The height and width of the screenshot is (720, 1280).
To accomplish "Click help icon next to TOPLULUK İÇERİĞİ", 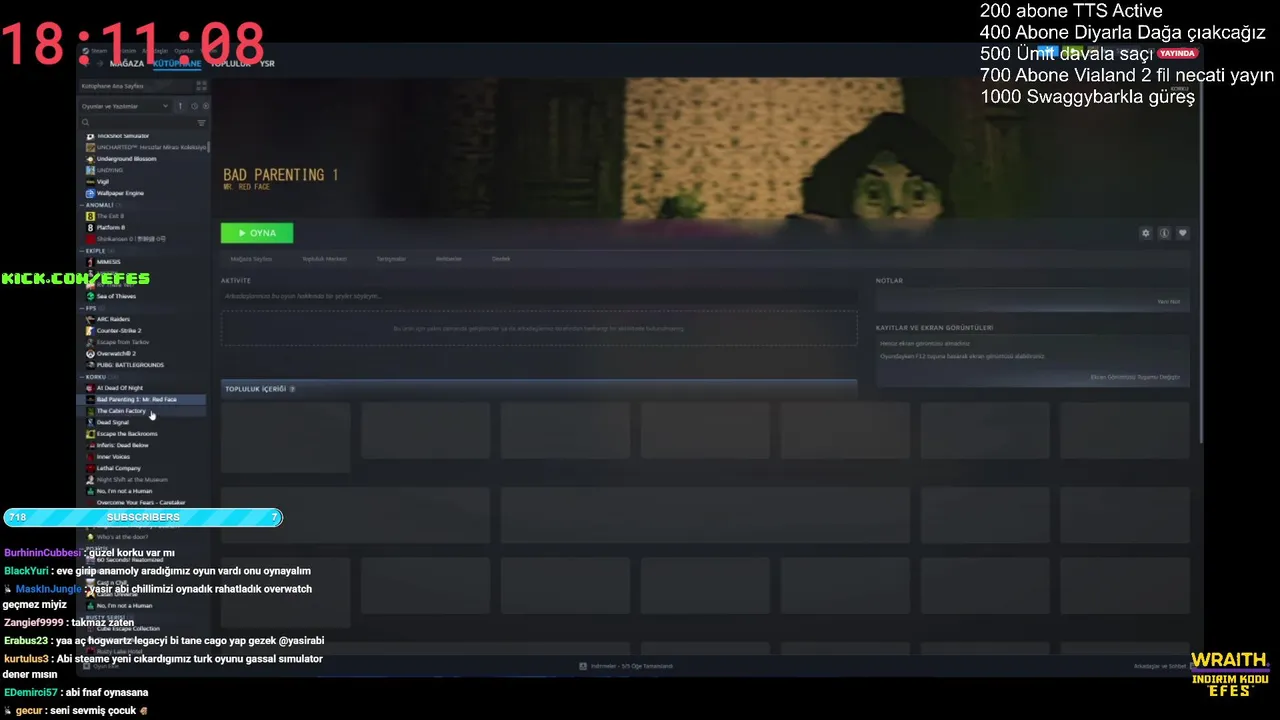I will click(292, 389).
